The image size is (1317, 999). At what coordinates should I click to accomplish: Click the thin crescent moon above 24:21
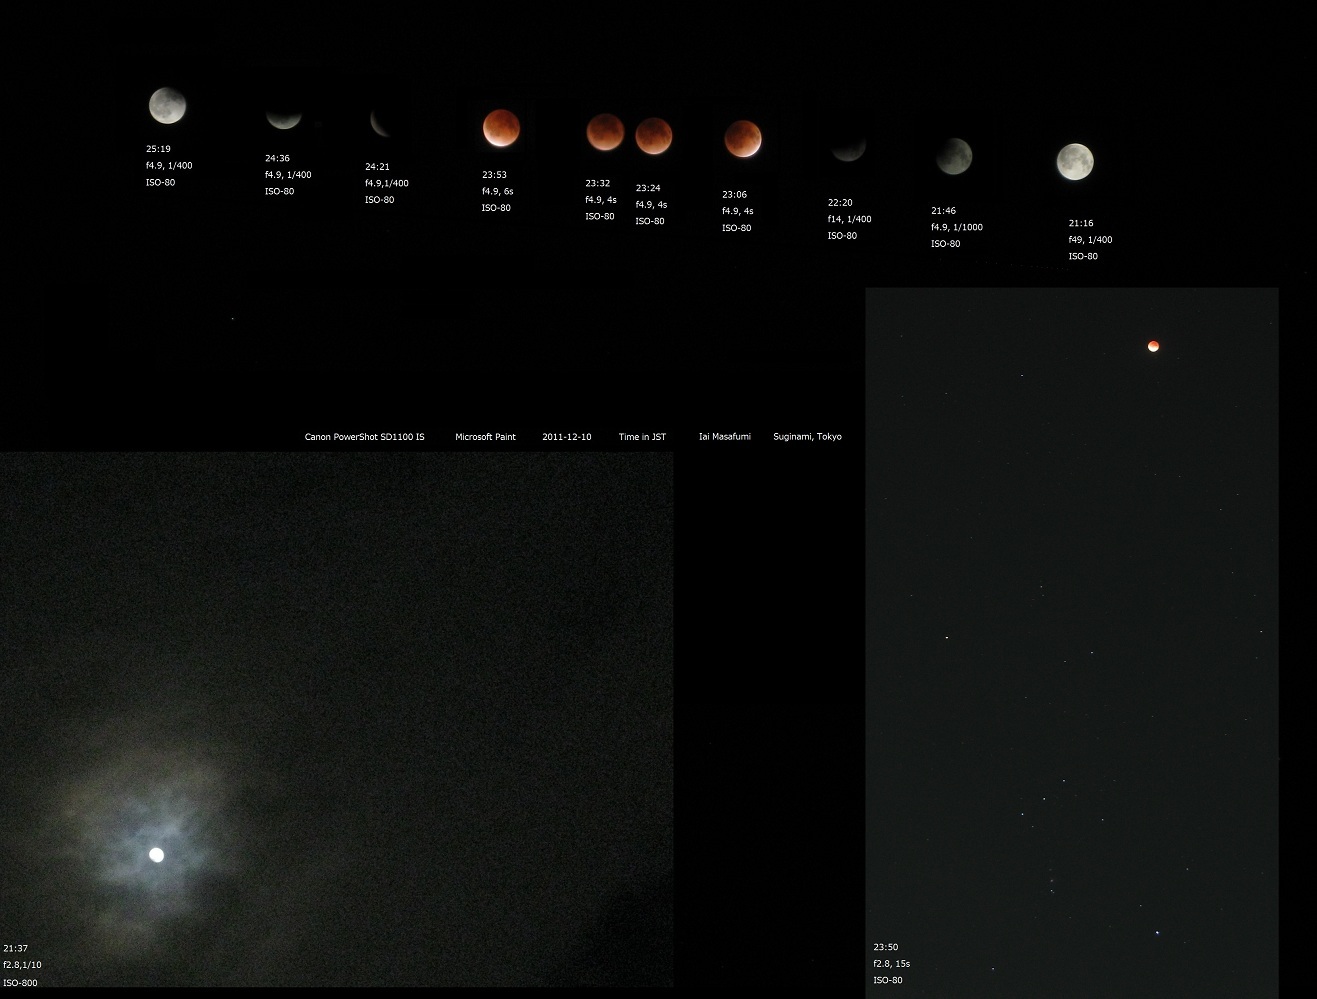381,123
